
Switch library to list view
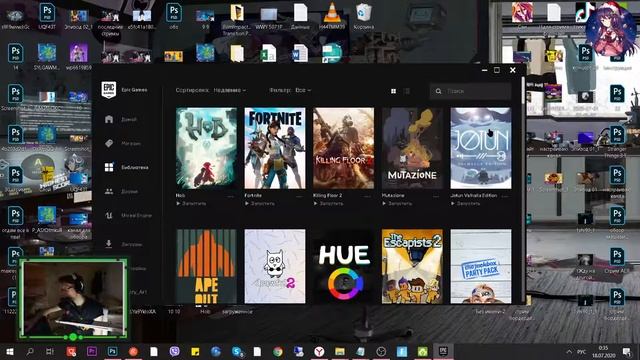click(407, 91)
